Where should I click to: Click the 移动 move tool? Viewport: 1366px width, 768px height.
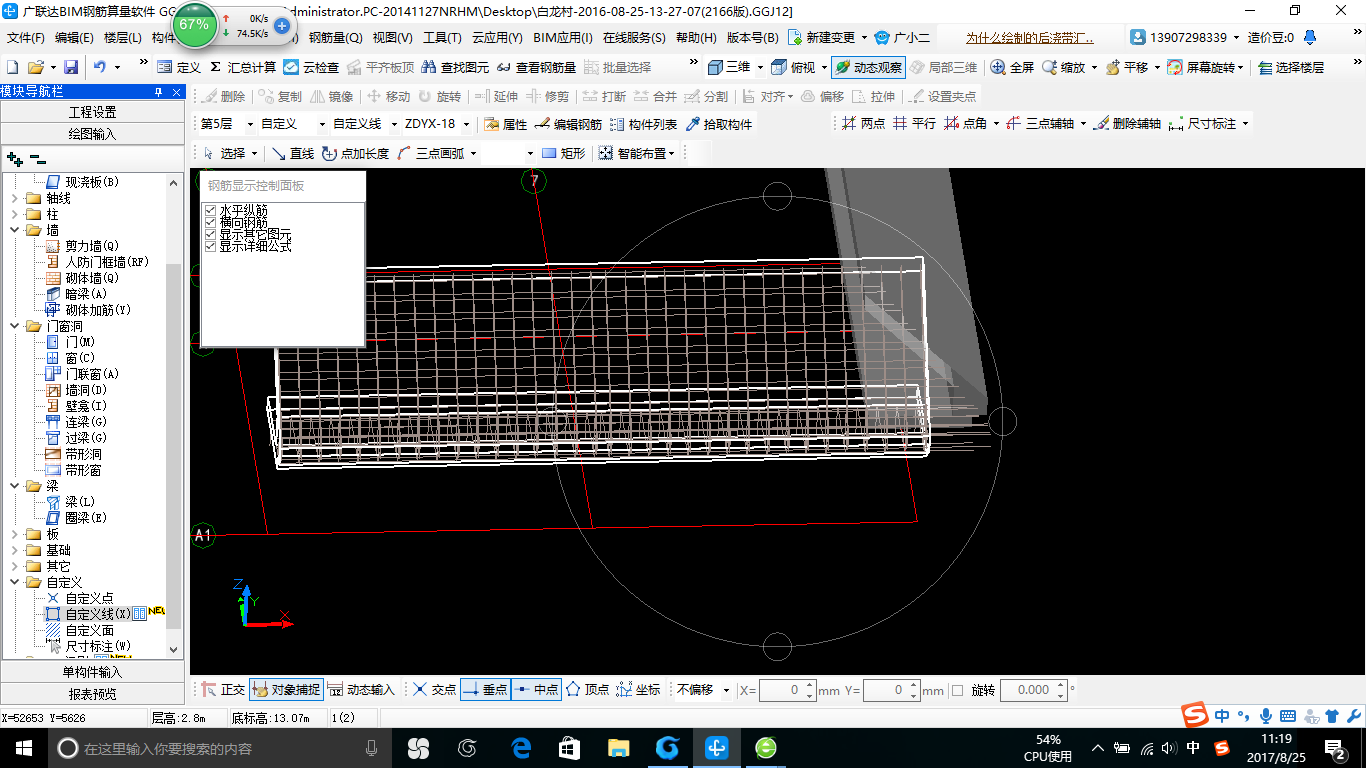[x=388, y=96]
